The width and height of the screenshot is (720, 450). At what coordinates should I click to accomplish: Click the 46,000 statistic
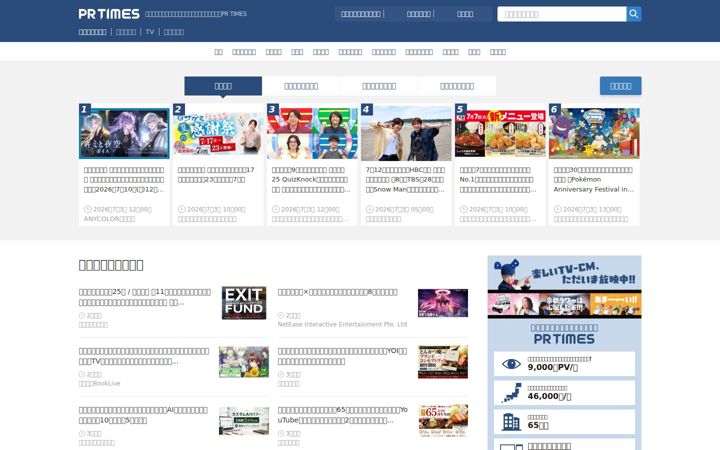[x=564, y=393]
